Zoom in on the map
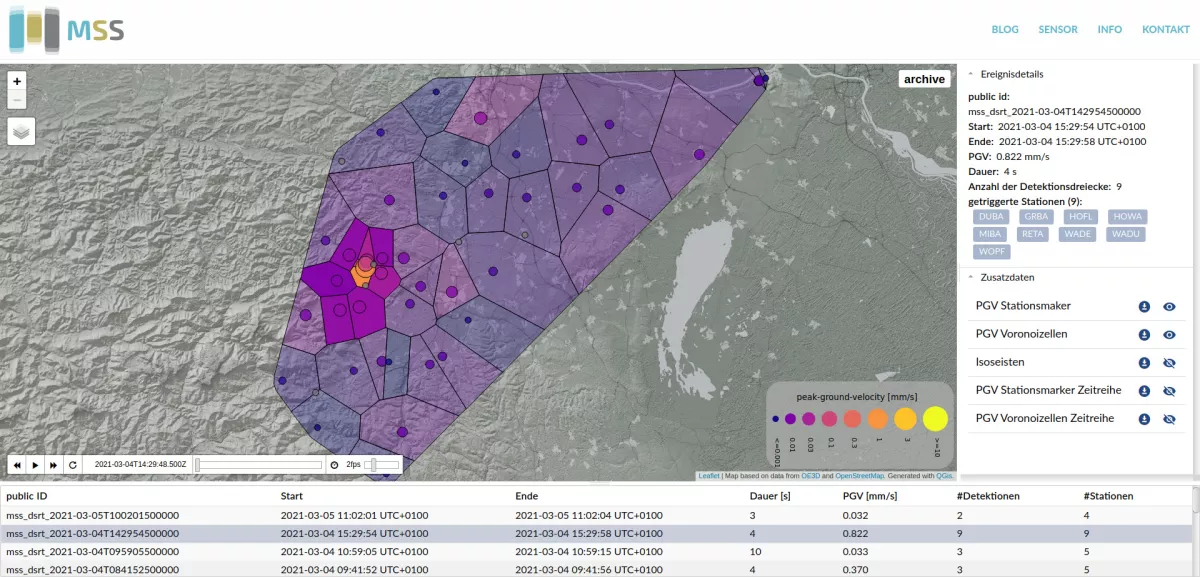Image resolution: width=1200 pixels, height=577 pixels. click(17, 81)
